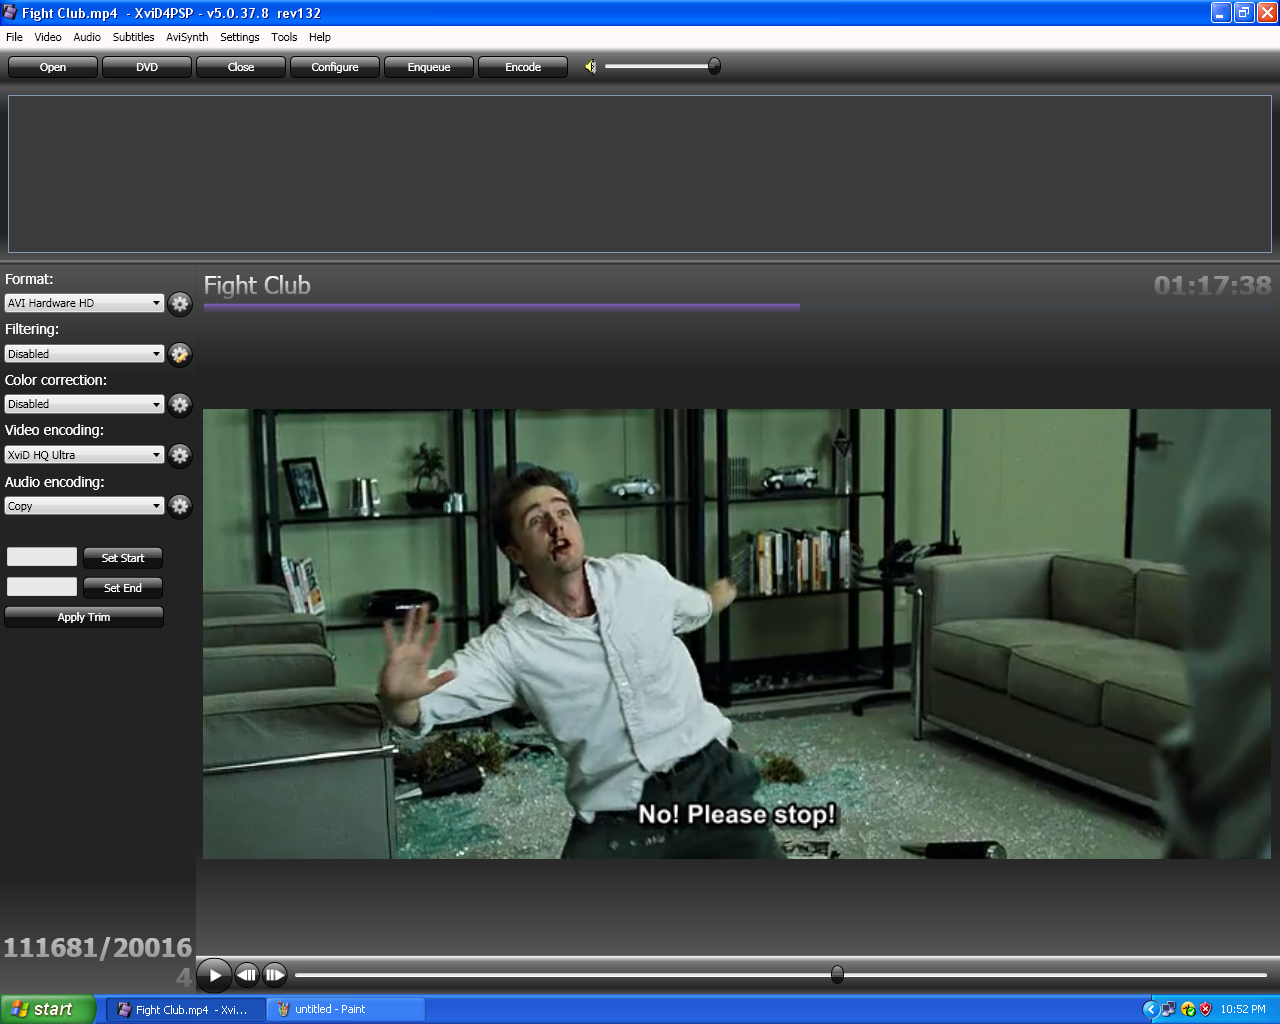Expand Video encoding dropdown XviD HQ Ultra
The width and height of the screenshot is (1280, 1024).
[84, 455]
